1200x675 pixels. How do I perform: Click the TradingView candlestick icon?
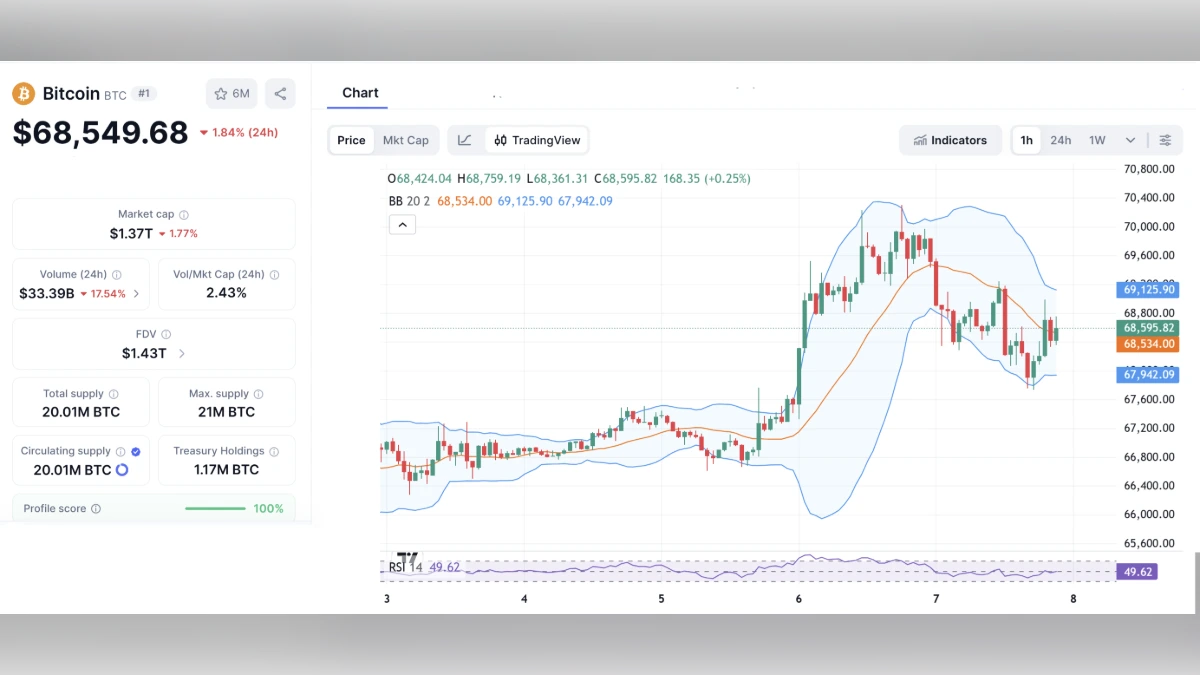pyautogui.click(x=502, y=140)
